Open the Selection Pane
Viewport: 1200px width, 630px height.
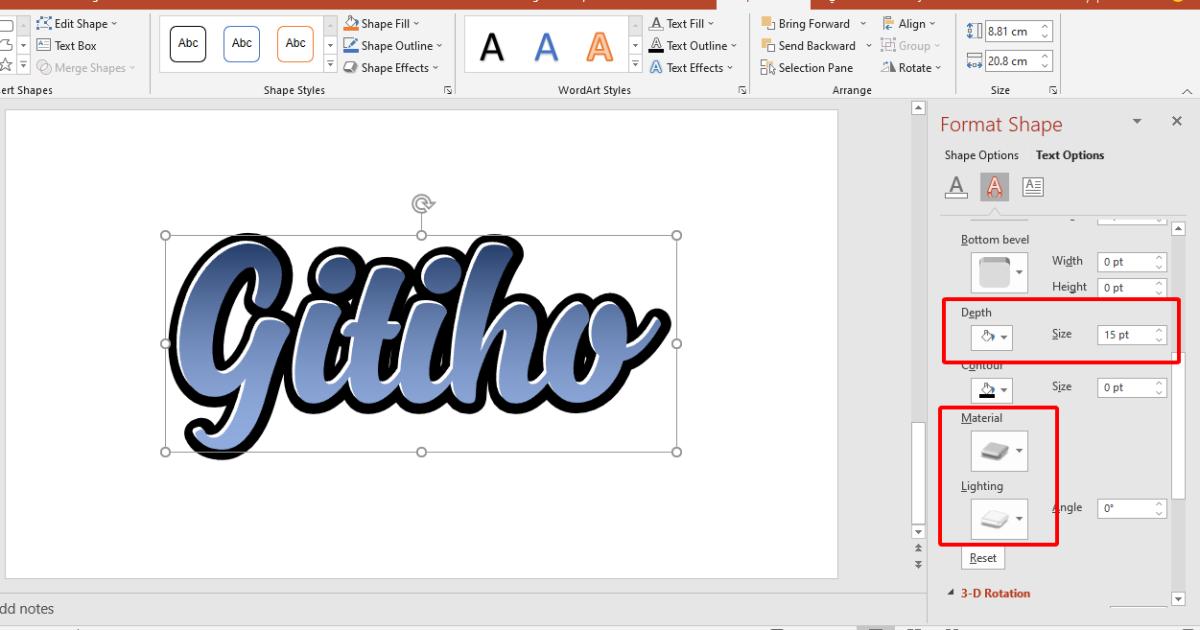click(807, 67)
